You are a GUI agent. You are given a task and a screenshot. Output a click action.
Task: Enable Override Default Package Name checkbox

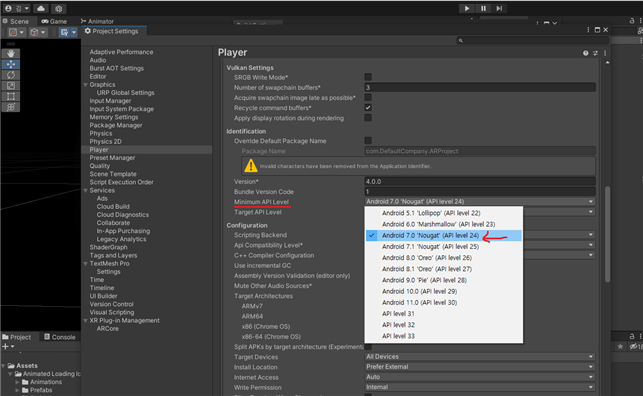tap(368, 141)
